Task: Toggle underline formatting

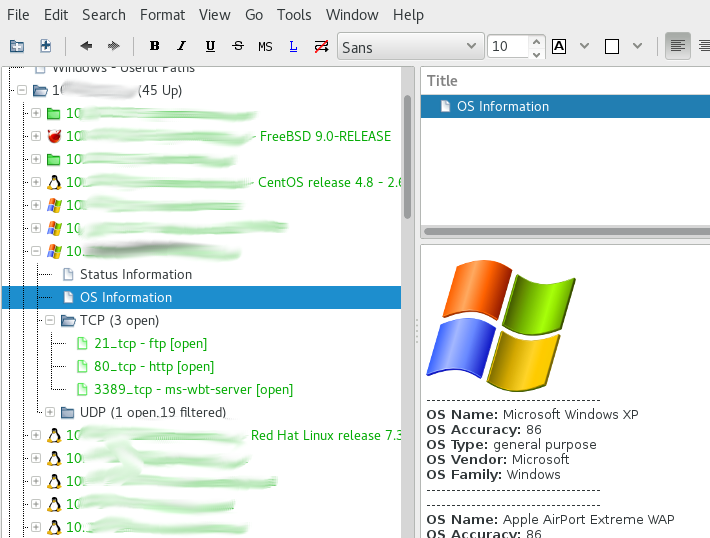Action: [x=210, y=46]
